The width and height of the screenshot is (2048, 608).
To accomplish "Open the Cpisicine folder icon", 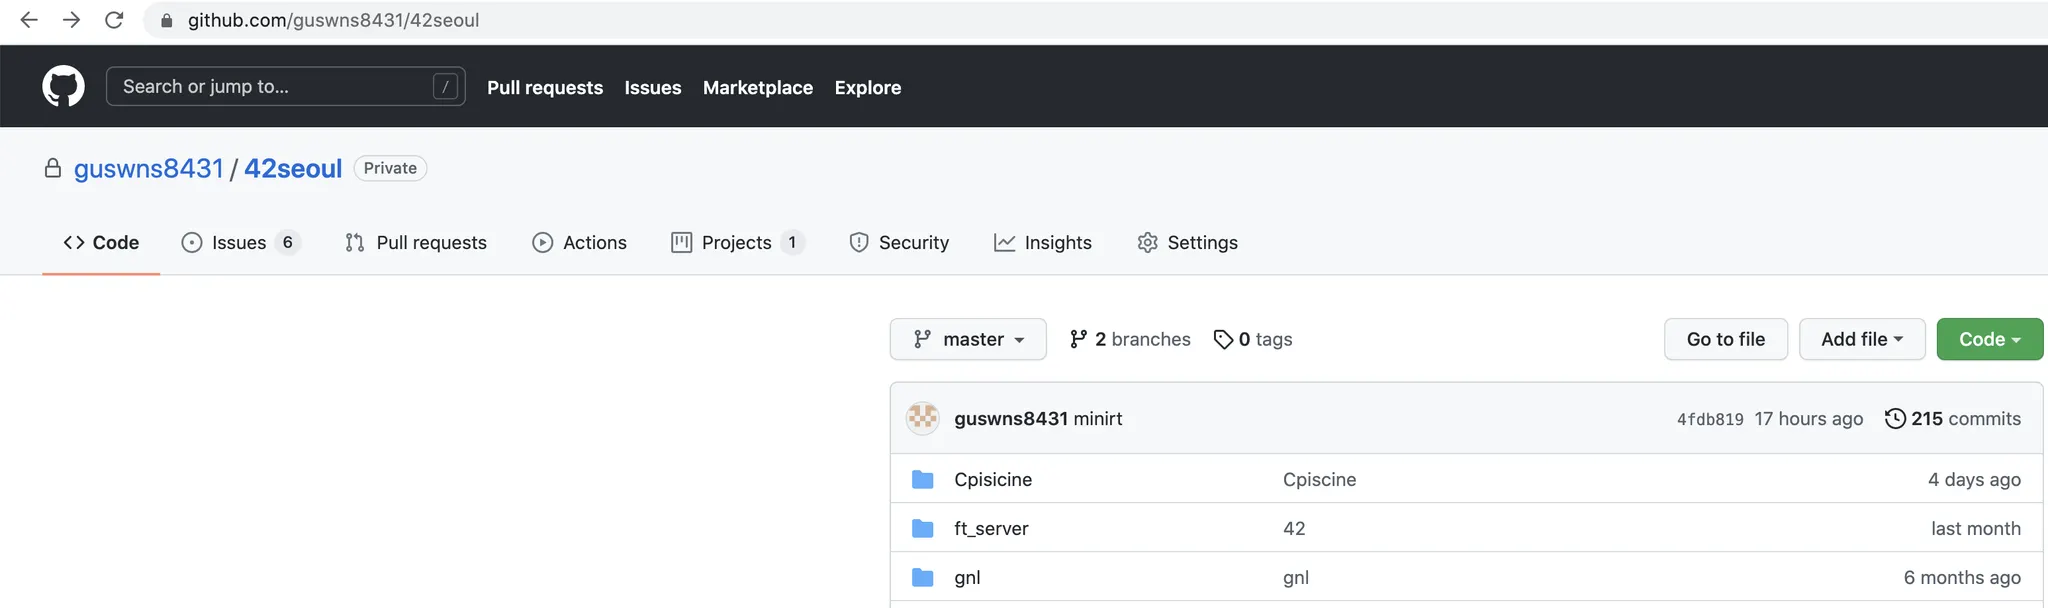I will pyautogui.click(x=922, y=480).
